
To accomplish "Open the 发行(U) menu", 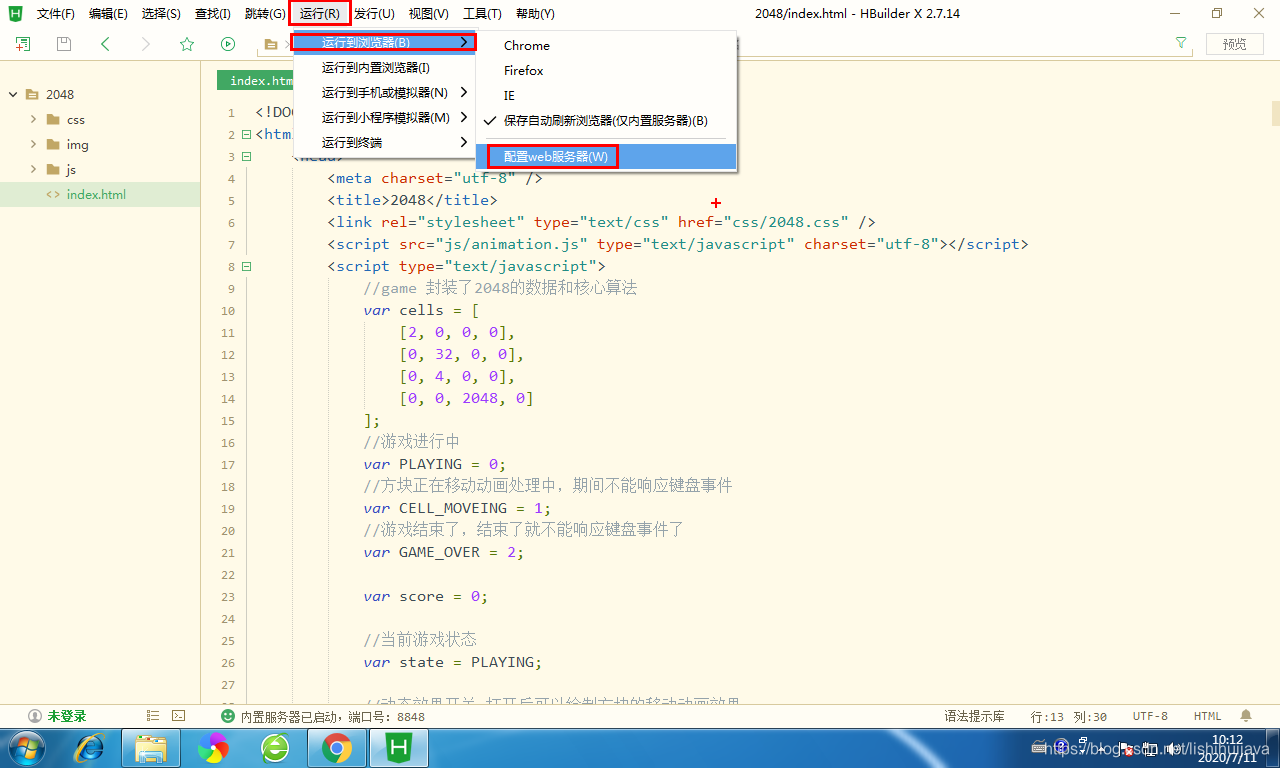I will click(374, 14).
